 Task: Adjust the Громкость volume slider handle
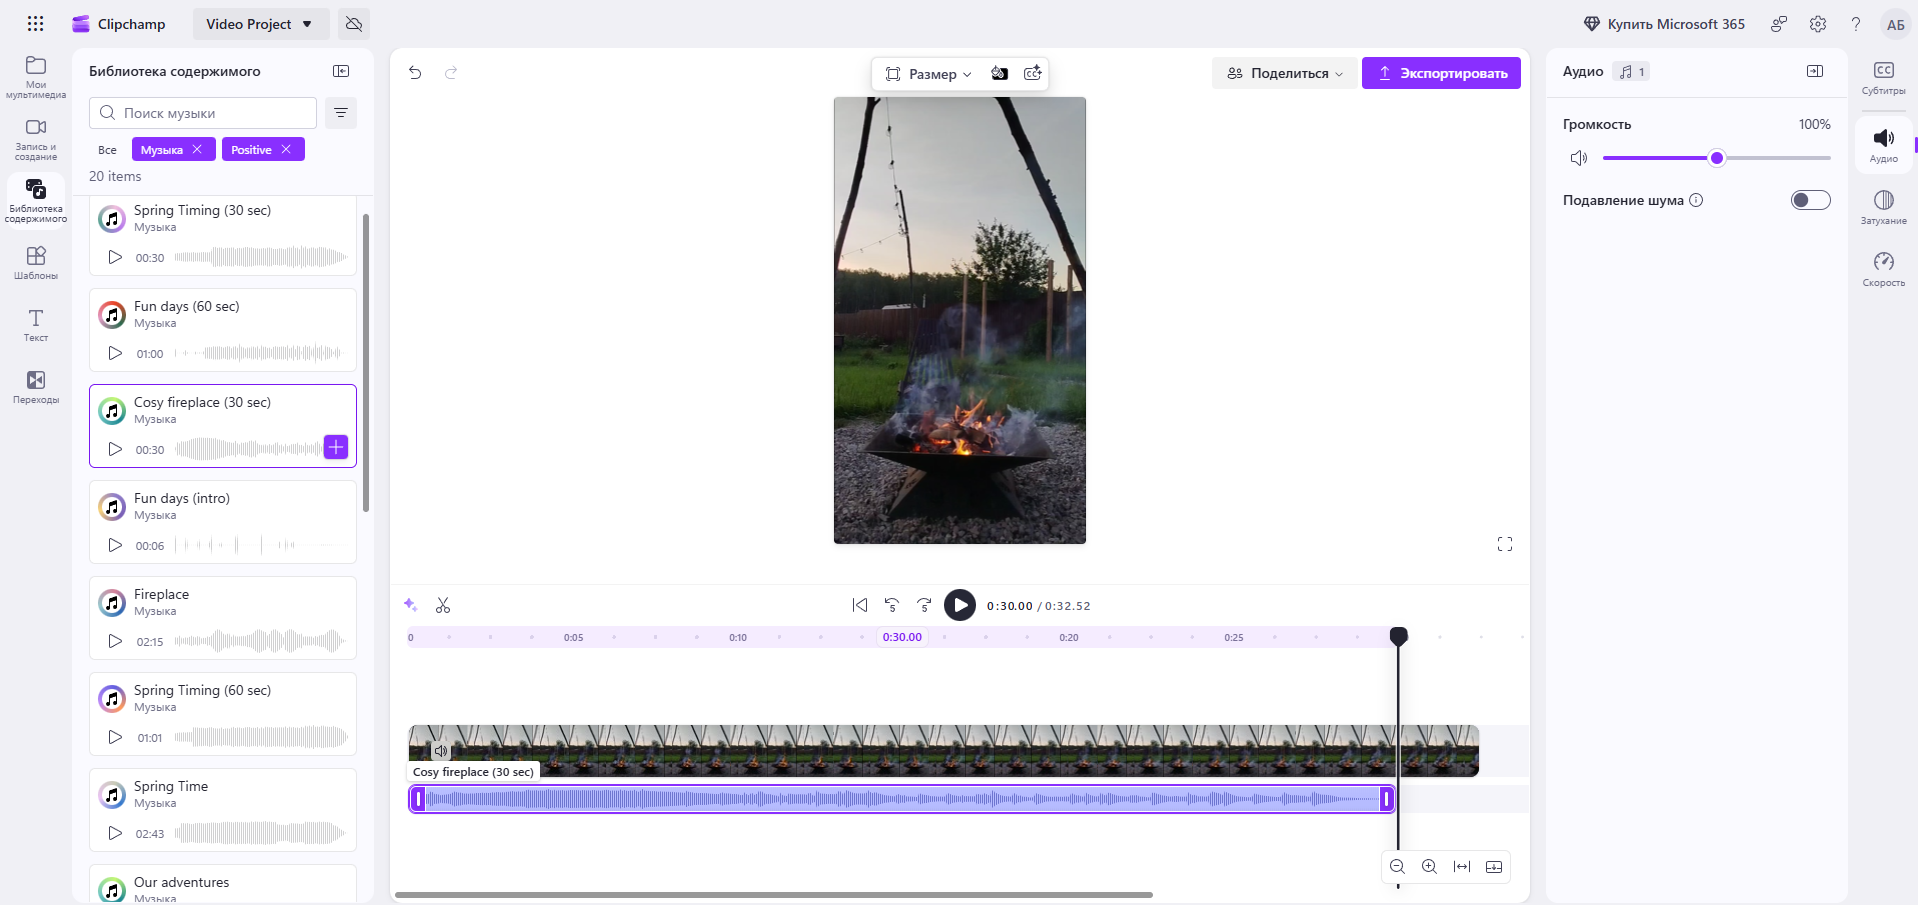(1717, 158)
